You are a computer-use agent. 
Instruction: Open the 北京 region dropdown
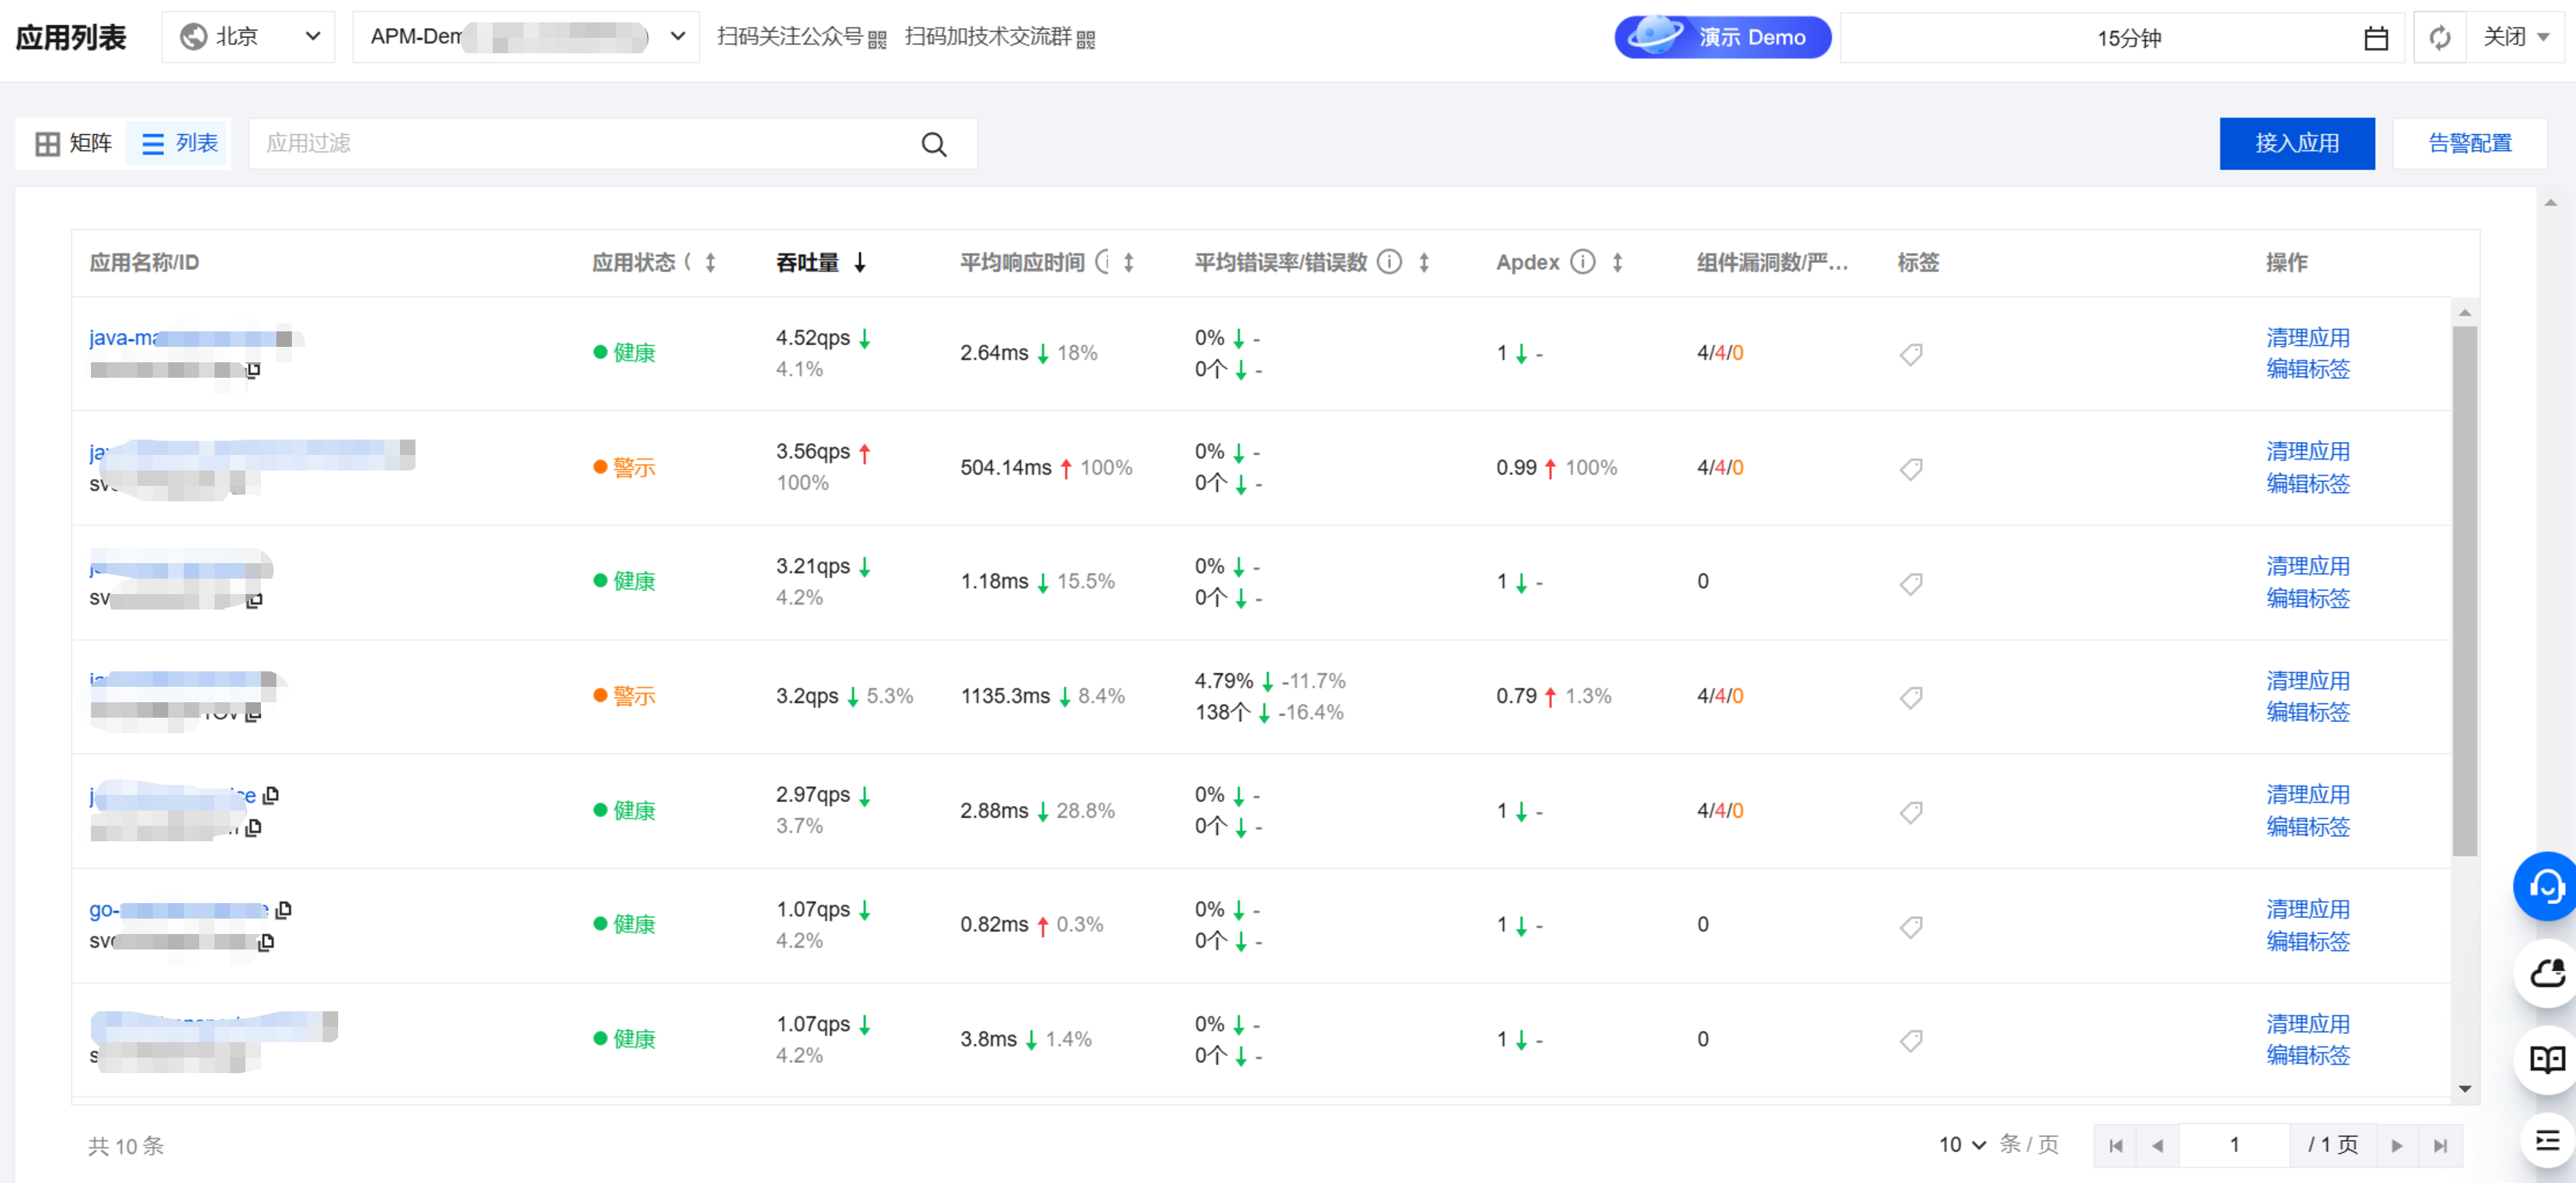click(249, 37)
